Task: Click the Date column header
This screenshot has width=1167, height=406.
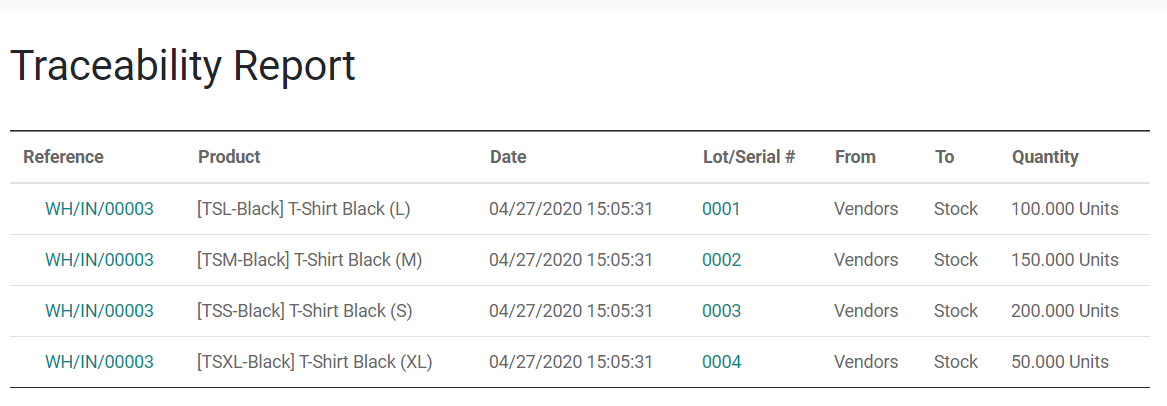Action: 508,157
